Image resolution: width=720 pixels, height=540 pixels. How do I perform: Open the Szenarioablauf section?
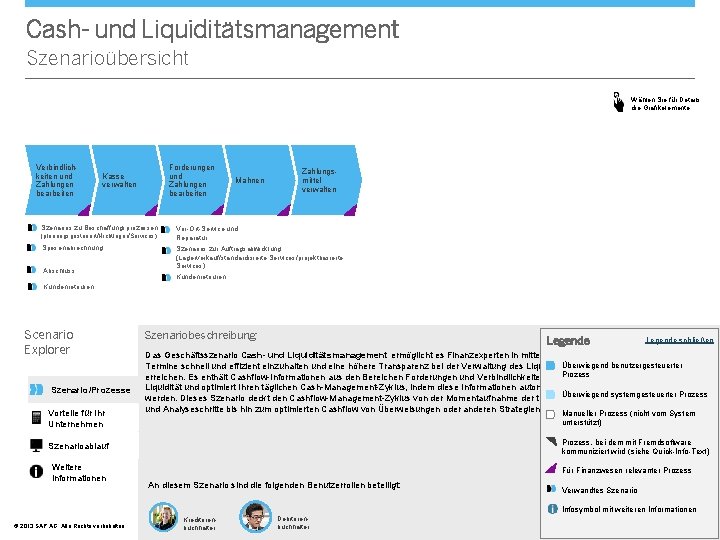click(x=79, y=446)
